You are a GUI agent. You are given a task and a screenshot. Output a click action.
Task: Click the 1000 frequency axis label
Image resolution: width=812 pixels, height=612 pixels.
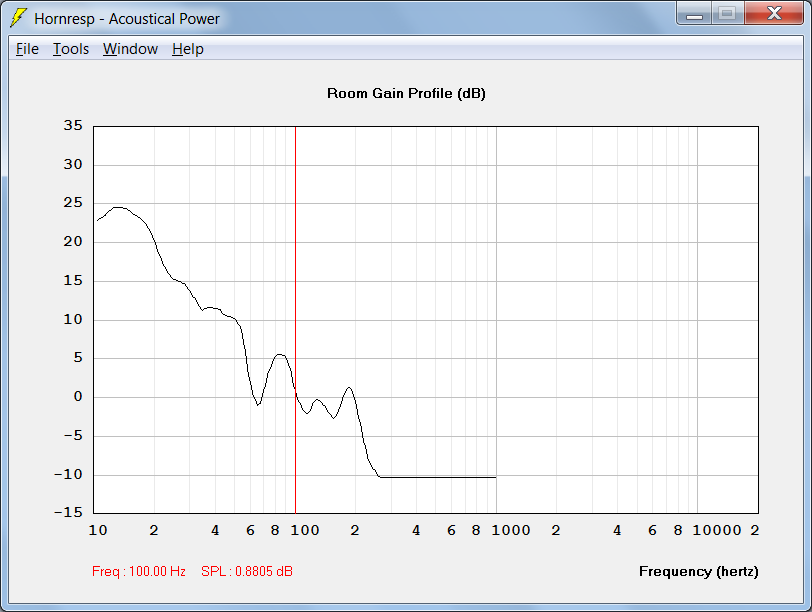point(511,530)
